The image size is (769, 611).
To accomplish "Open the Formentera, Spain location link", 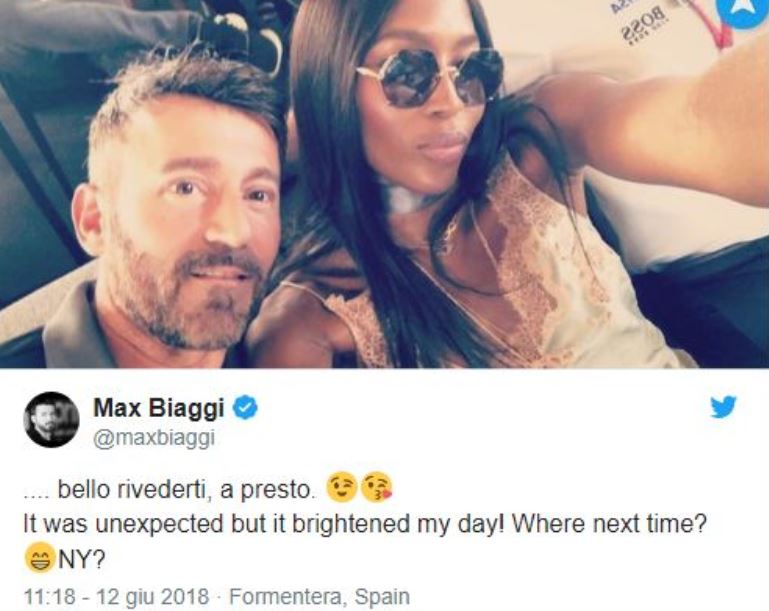I will (x=319, y=597).
